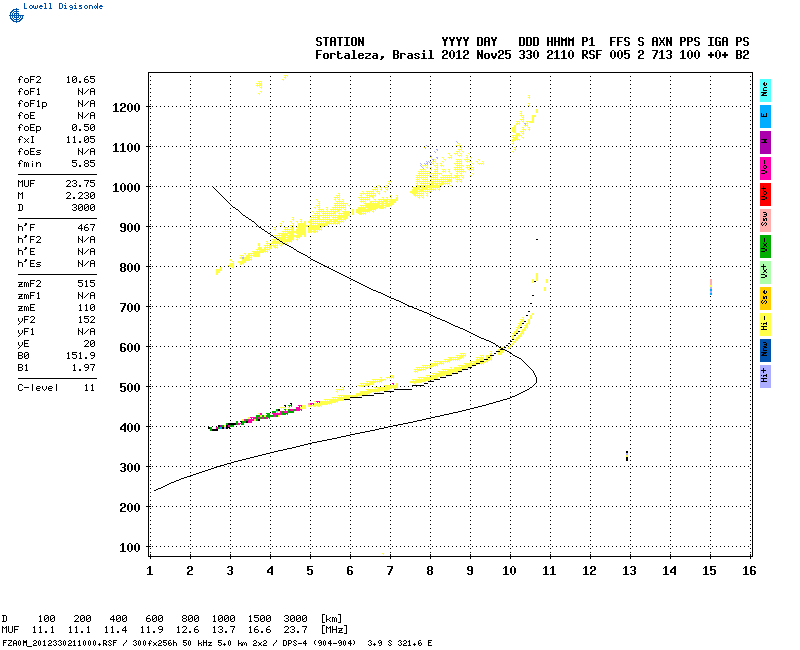Image resolution: width=800 pixels, height=650 pixels.
Task: Click the D 3000 table entry
Action: pyautogui.click(x=295, y=619)
